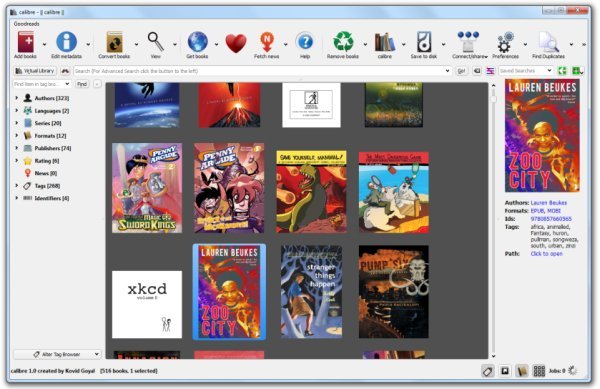600x389 pixels.
Task: Open Fetch news icon
Action: (267, 42)
